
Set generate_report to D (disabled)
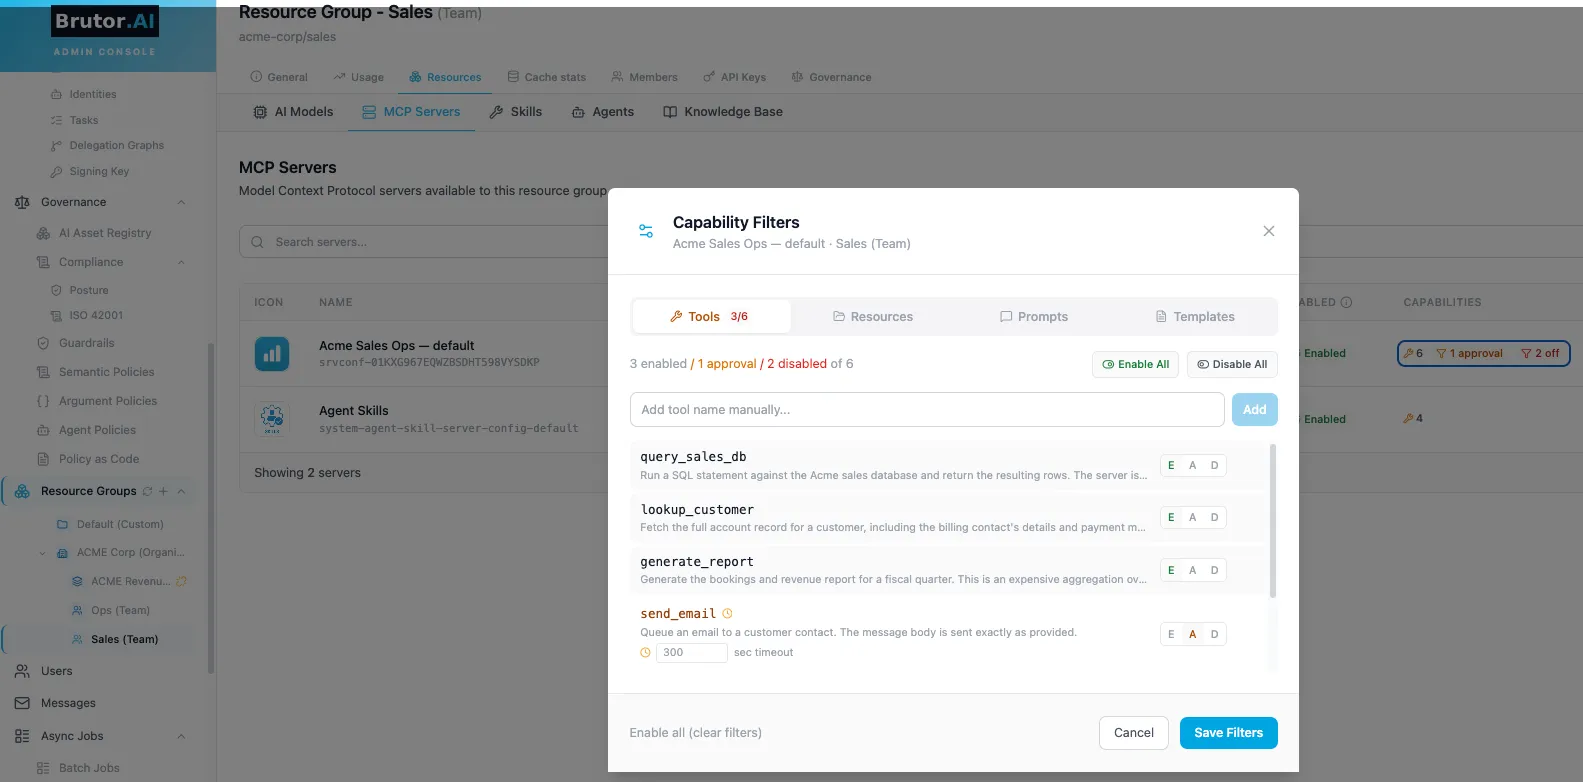coord(1214,570)
